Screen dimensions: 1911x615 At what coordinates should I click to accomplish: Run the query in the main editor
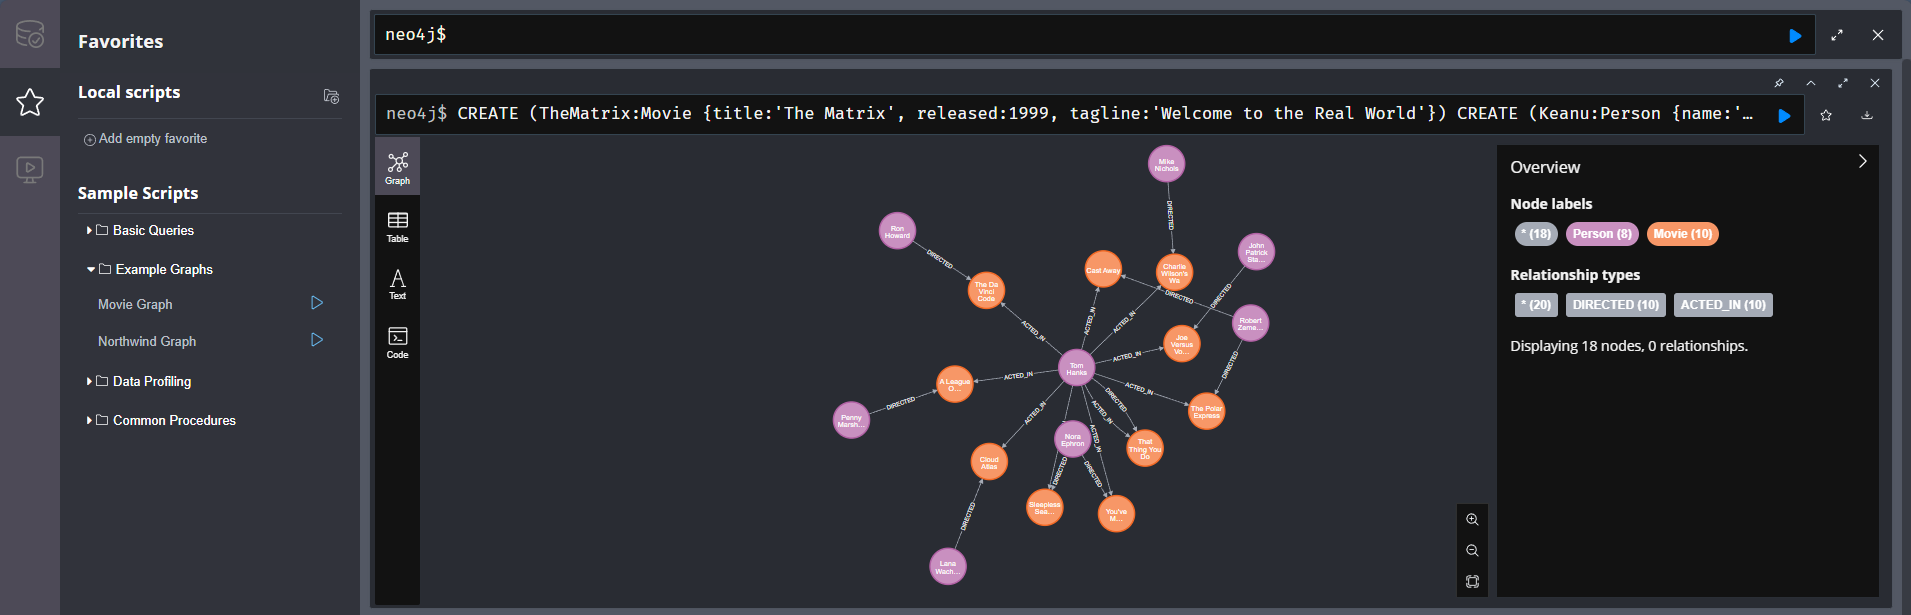[1795, 36]
